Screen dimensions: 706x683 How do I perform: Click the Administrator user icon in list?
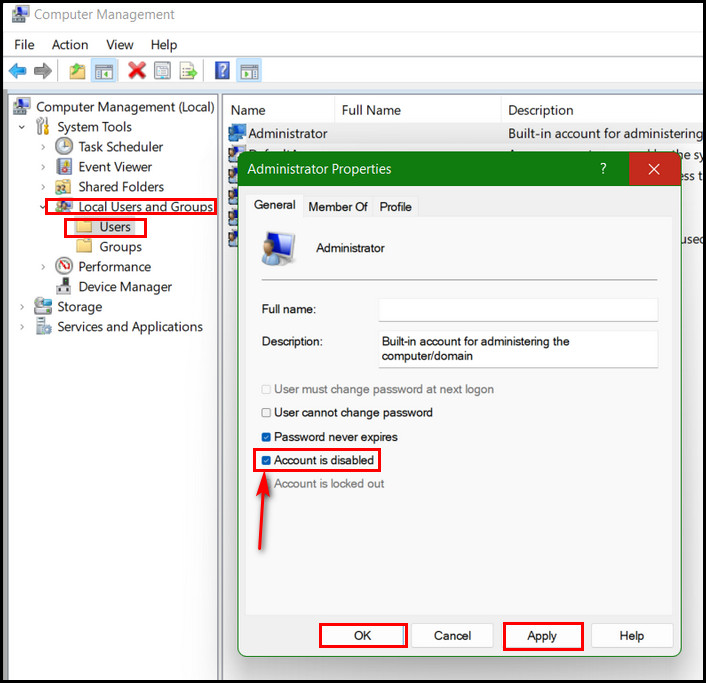coord(237,133)
